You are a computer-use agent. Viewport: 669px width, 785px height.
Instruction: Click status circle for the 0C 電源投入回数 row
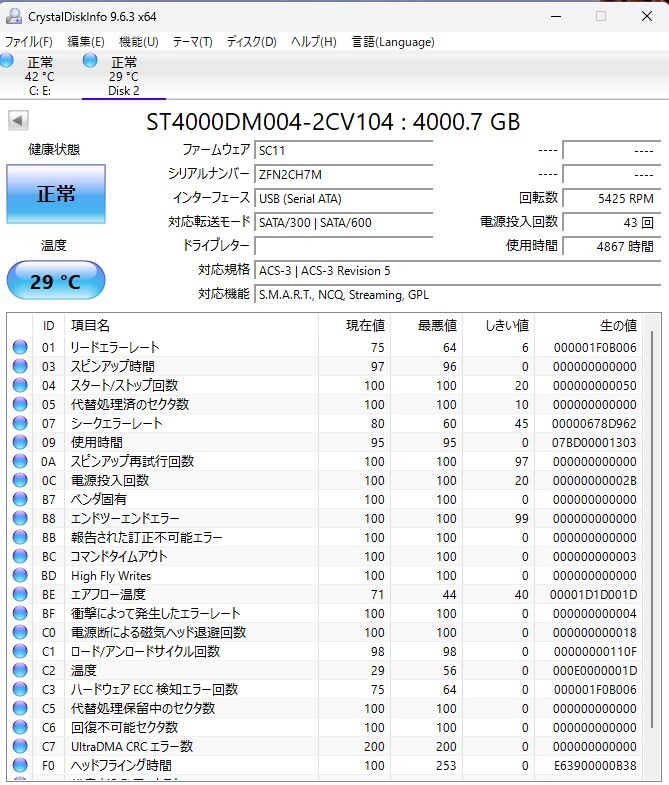[x=20, y=480]
